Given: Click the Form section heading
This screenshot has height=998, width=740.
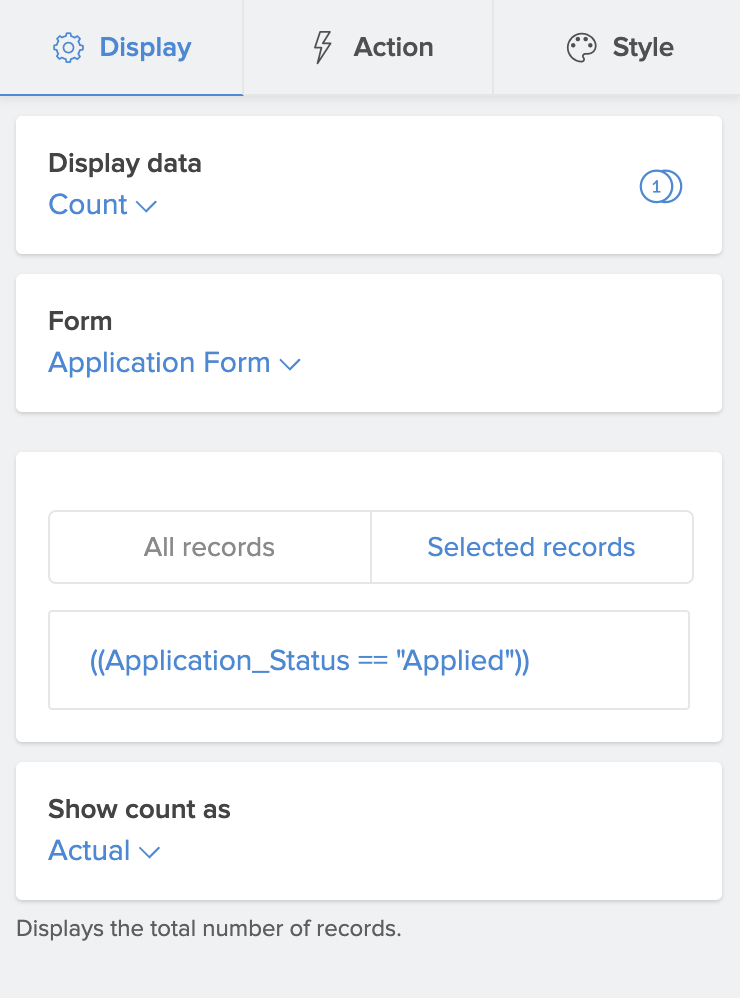Looking at the screenshot, I should [x=80, y=321].
